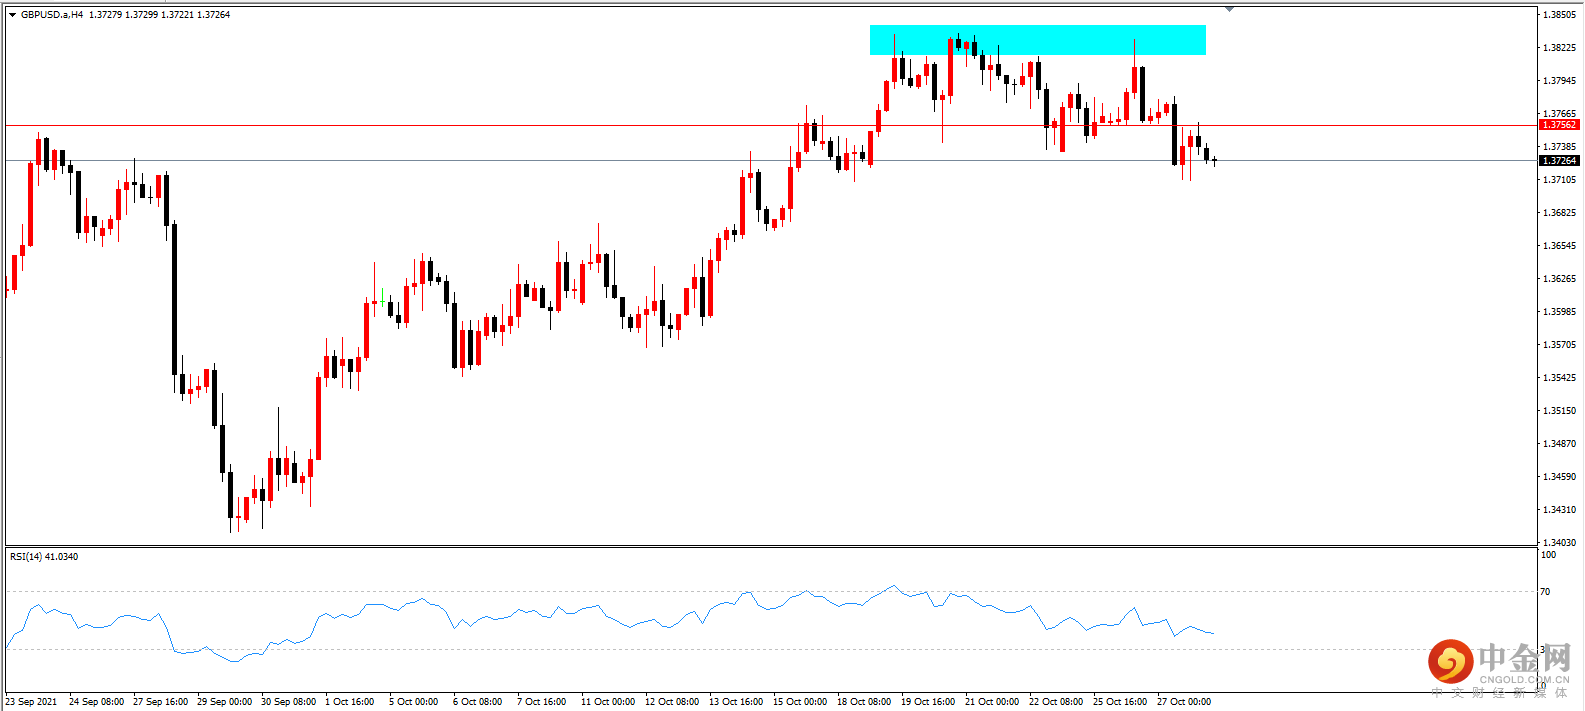This screenshot has width=1585, height=711.
Task: Click the 21 Oct 00:00 time label
Action: pyautogui.click(x=992, y=702)
